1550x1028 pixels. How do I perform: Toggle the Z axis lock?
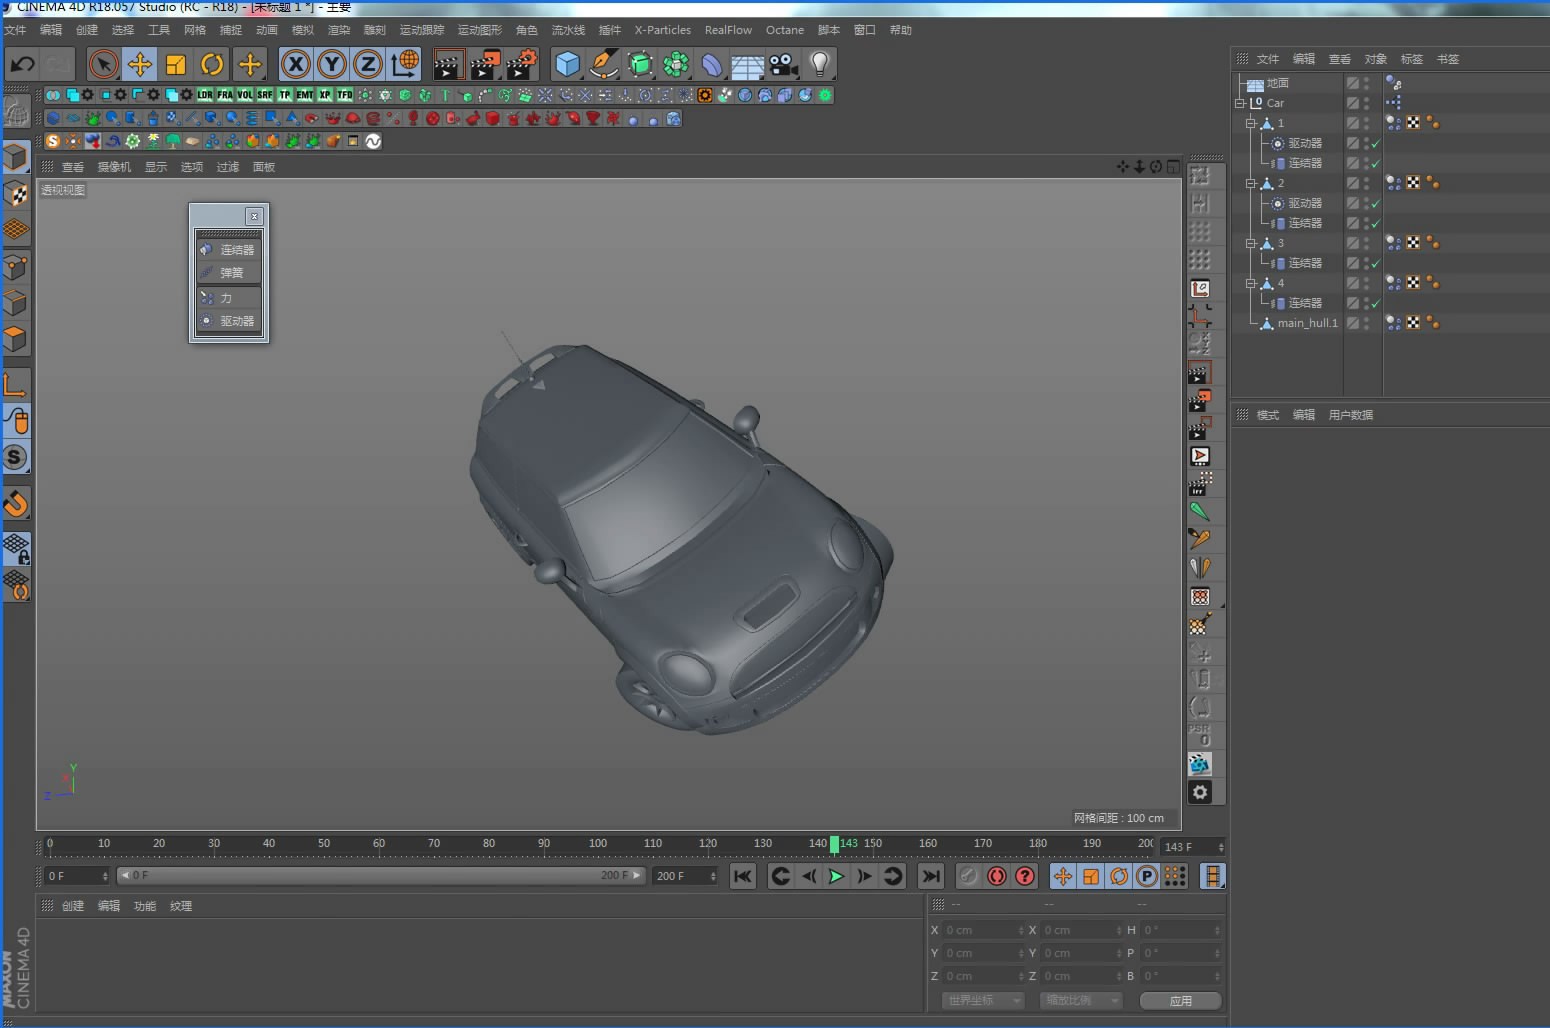[368, 65]
